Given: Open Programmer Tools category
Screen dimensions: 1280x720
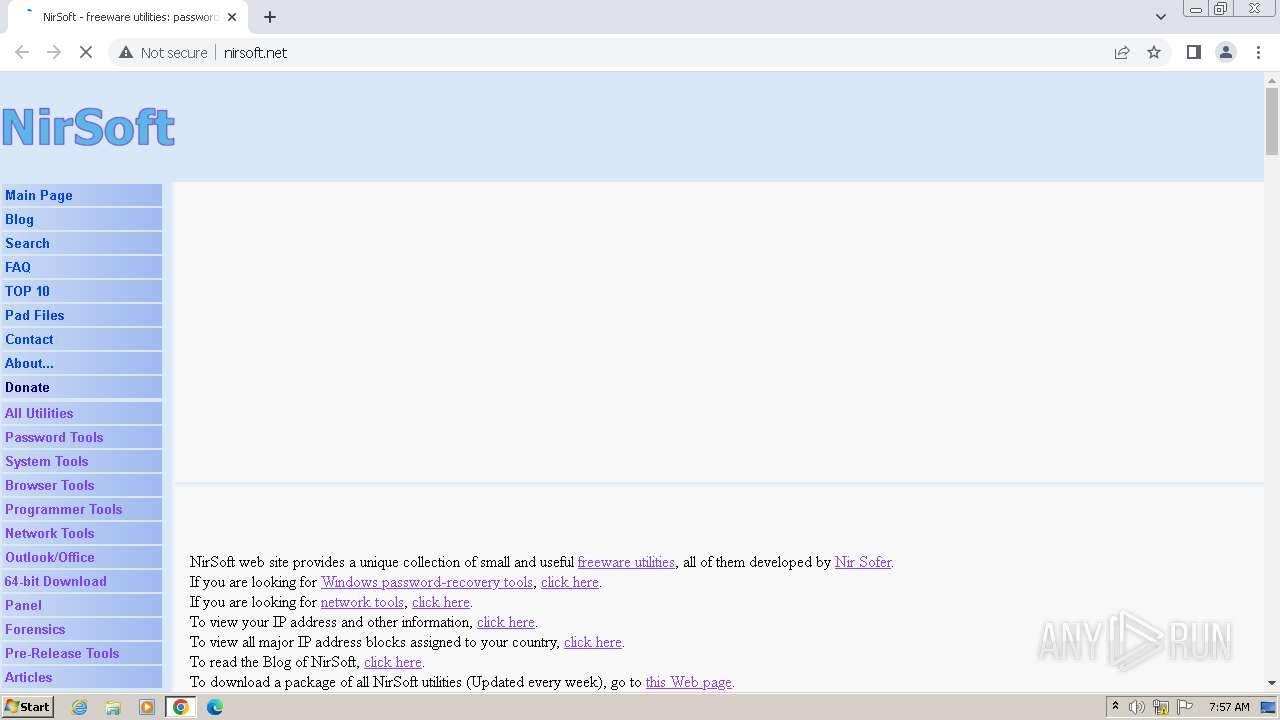Looking at the screenshot, I should pos(81,509).
